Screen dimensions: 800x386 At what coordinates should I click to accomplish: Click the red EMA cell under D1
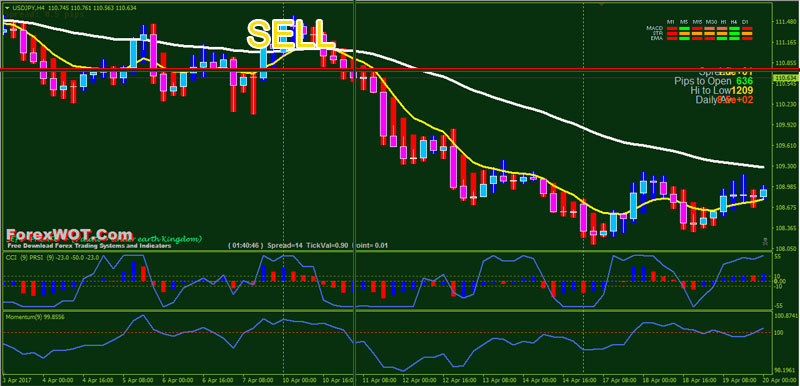pyautogui.click(x=747, y=38)
